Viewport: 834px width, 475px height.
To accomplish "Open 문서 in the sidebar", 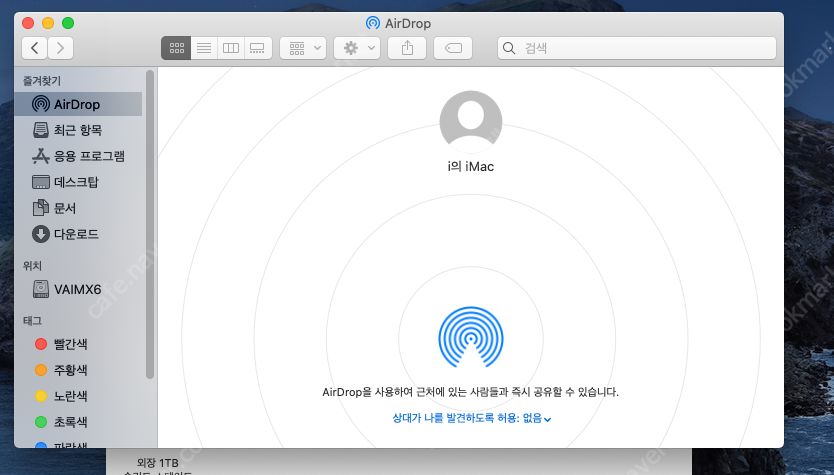I will click(78, 208).
